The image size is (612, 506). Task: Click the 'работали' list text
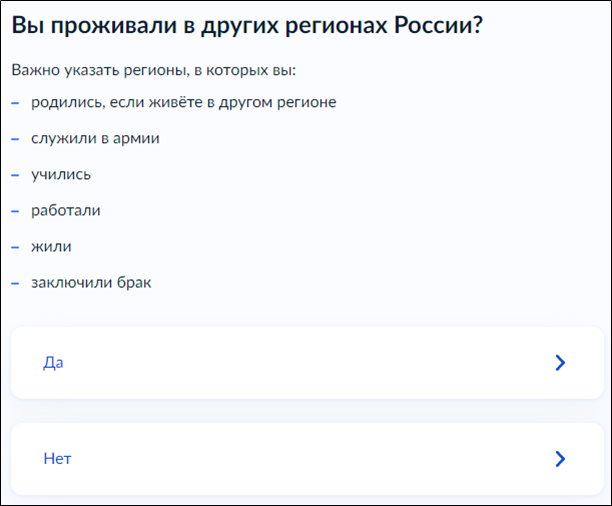coord(66,210)
